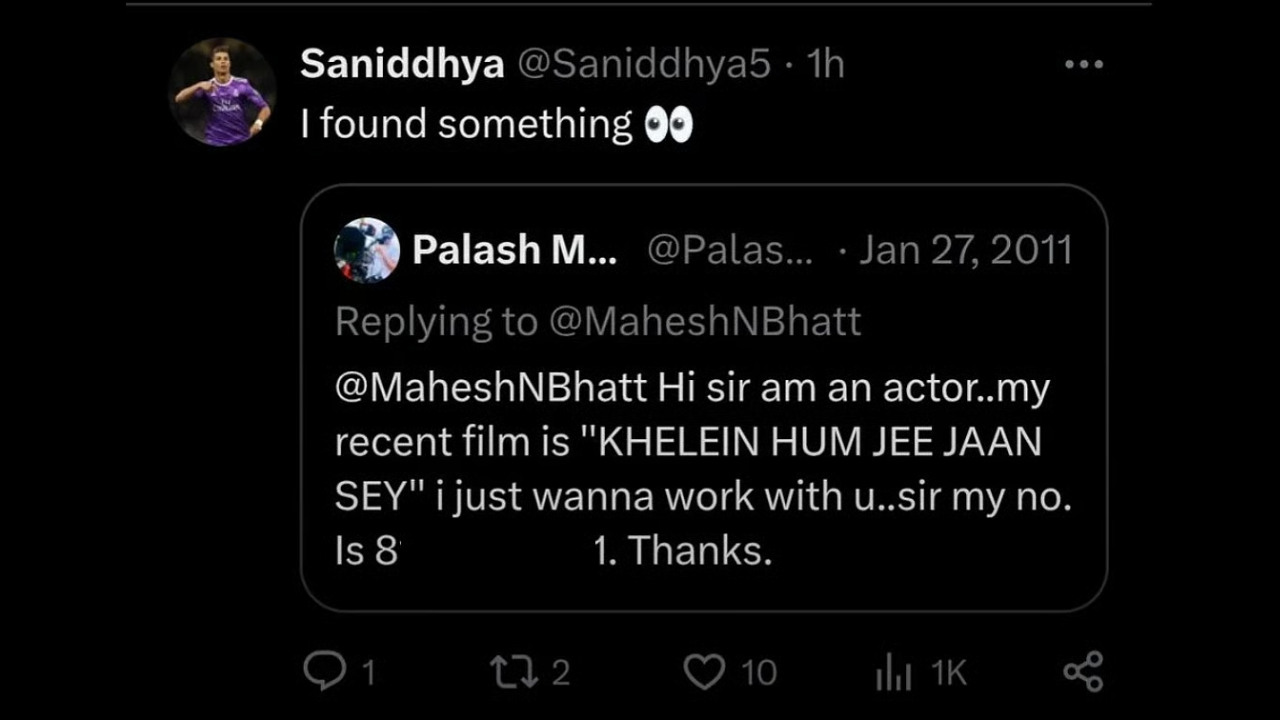Click the retweet count showing 2
This screenshot has width=1280, height=720.
(560, 672)
